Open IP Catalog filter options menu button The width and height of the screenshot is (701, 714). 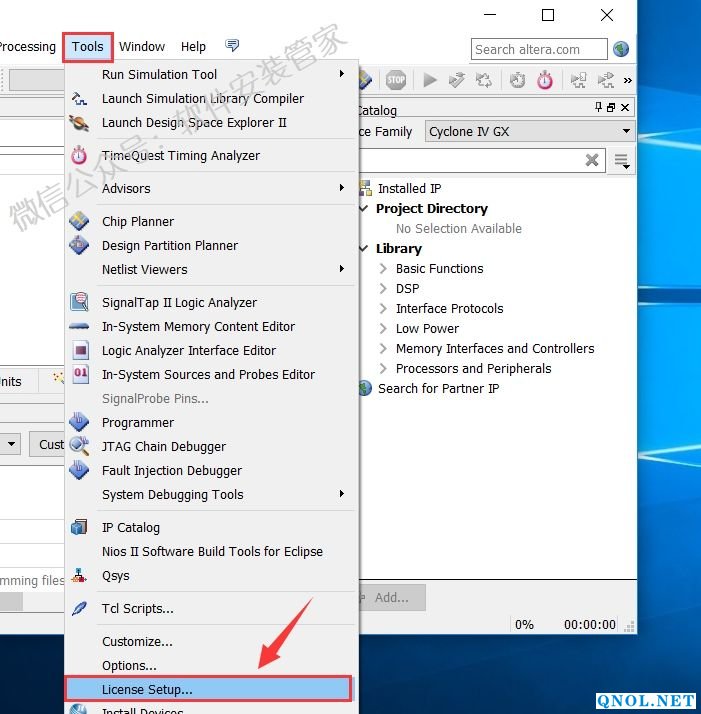(622, 160)
